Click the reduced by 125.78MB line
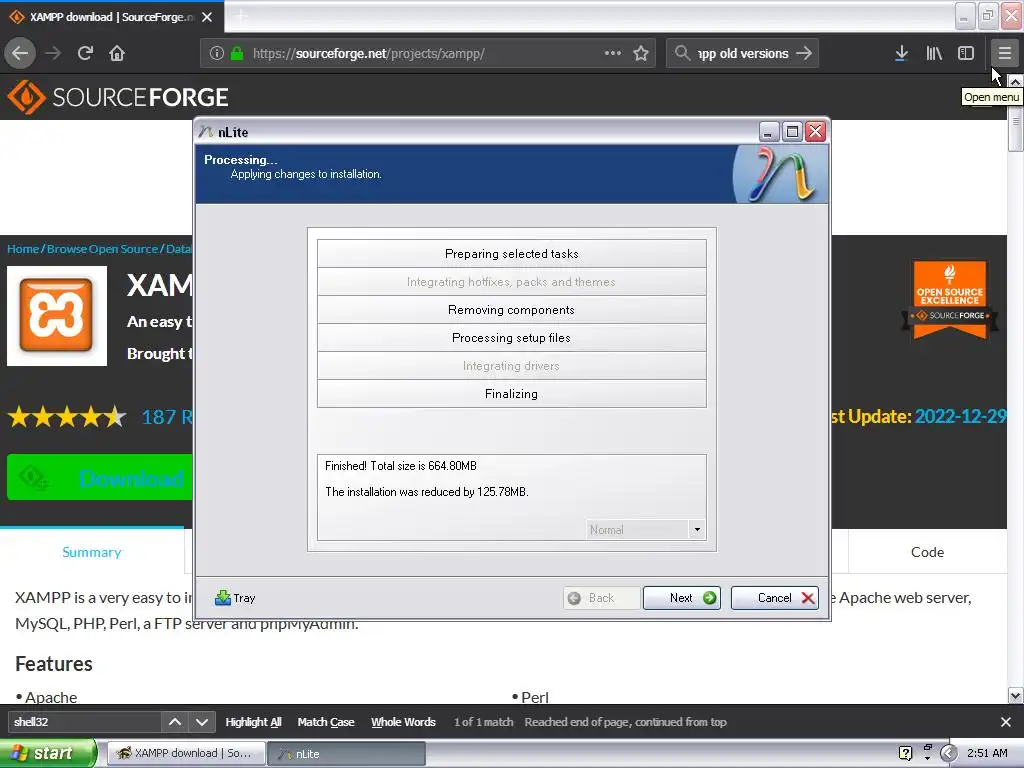The width and height of the screenshot is (1024, 768). [426, 492]
